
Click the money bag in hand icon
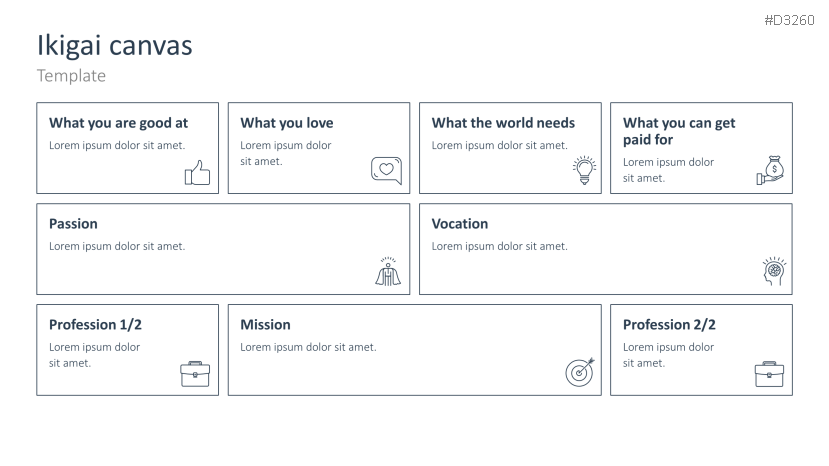coord(771,171)
